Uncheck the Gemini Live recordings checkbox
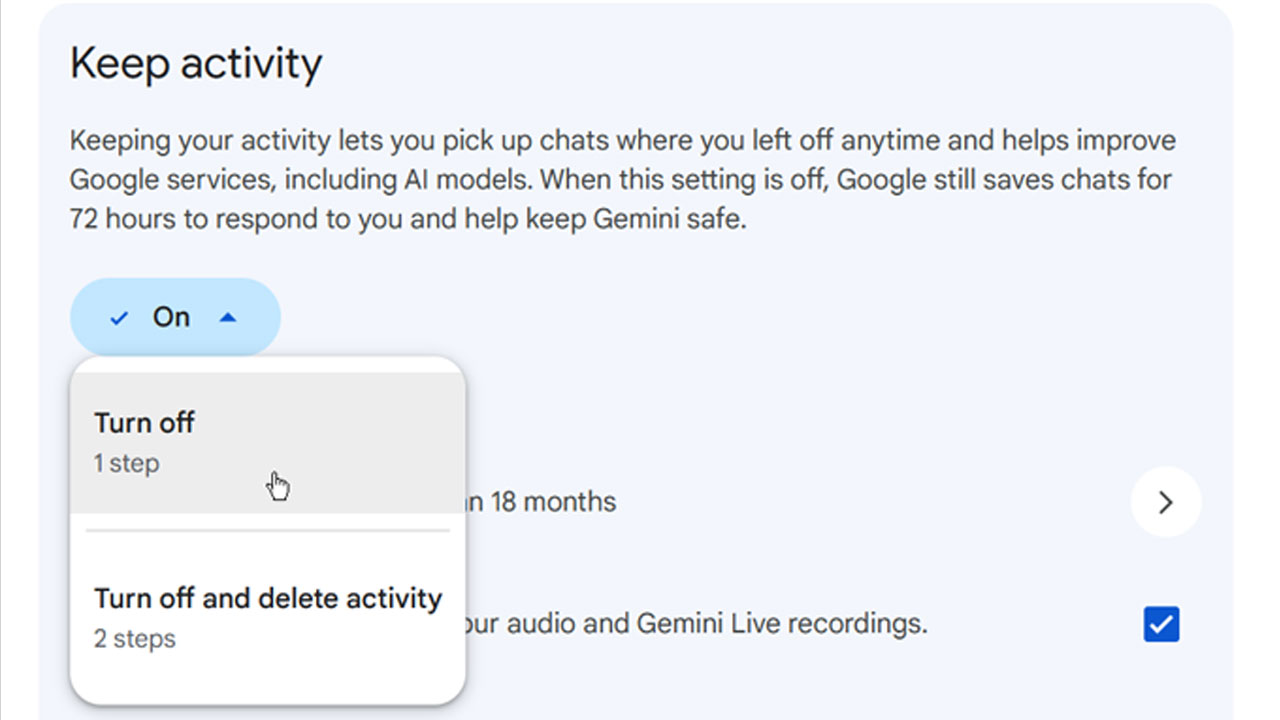 (1161, 625)
